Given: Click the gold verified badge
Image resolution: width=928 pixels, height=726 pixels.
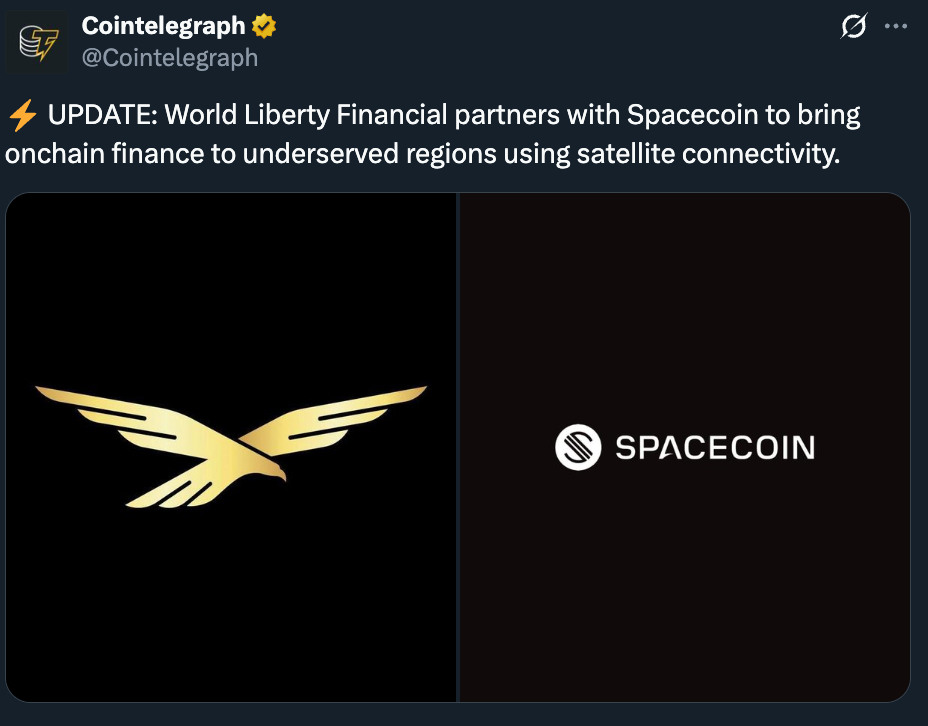Looking at the screenshot, I should pyautogui.click(x=264, y=25).
